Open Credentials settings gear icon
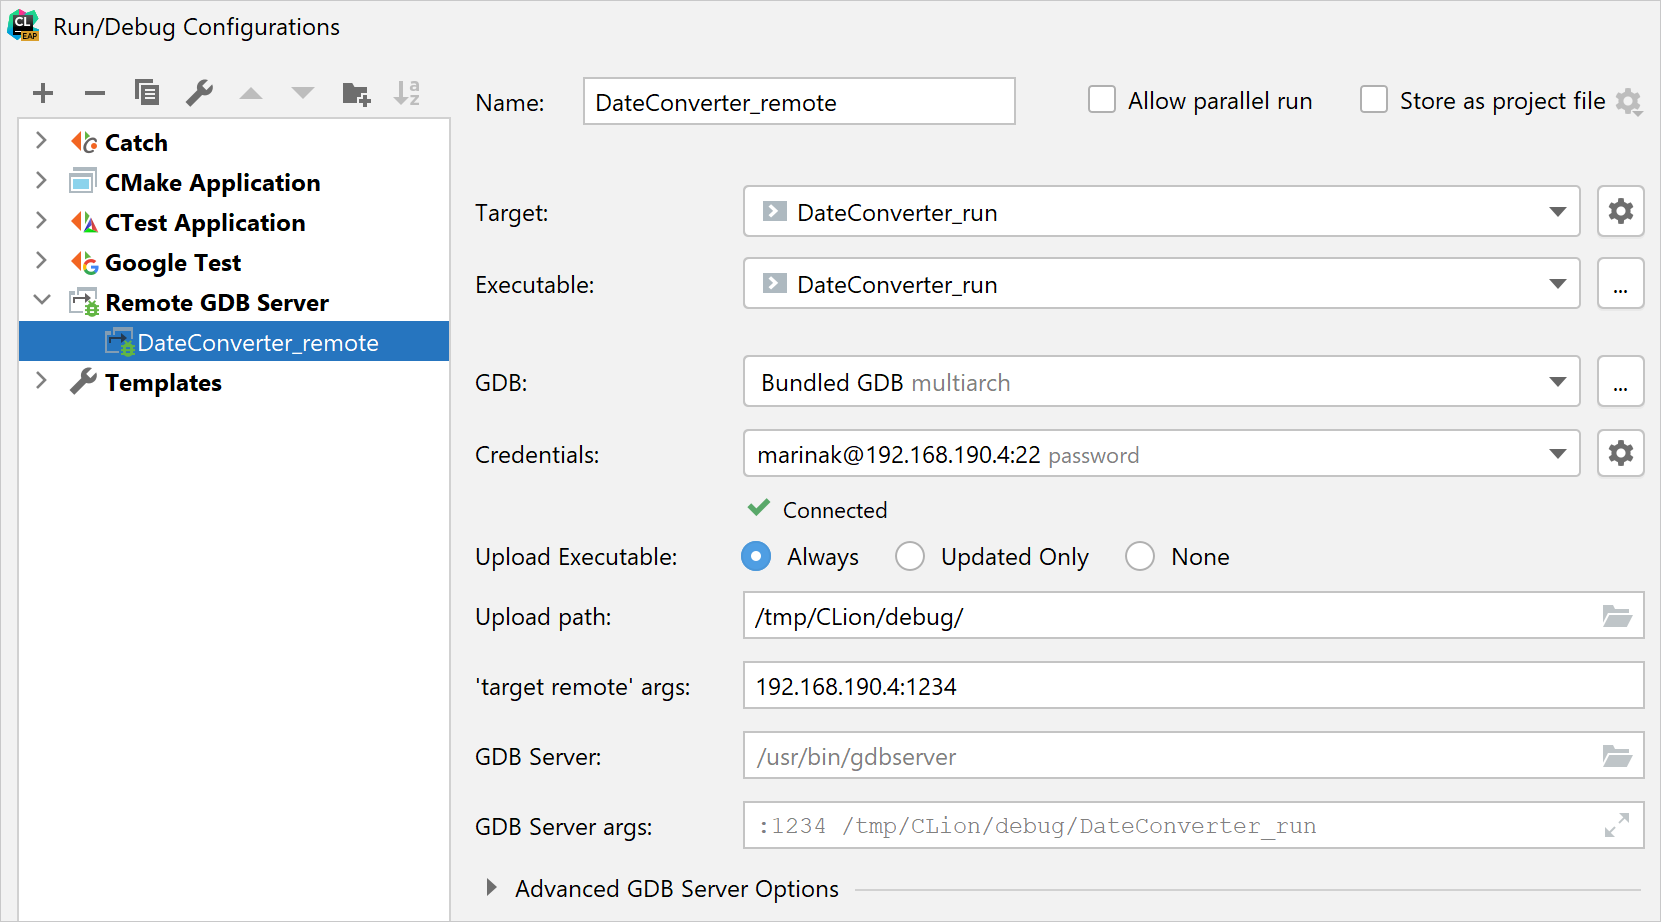 (1620, 453)
